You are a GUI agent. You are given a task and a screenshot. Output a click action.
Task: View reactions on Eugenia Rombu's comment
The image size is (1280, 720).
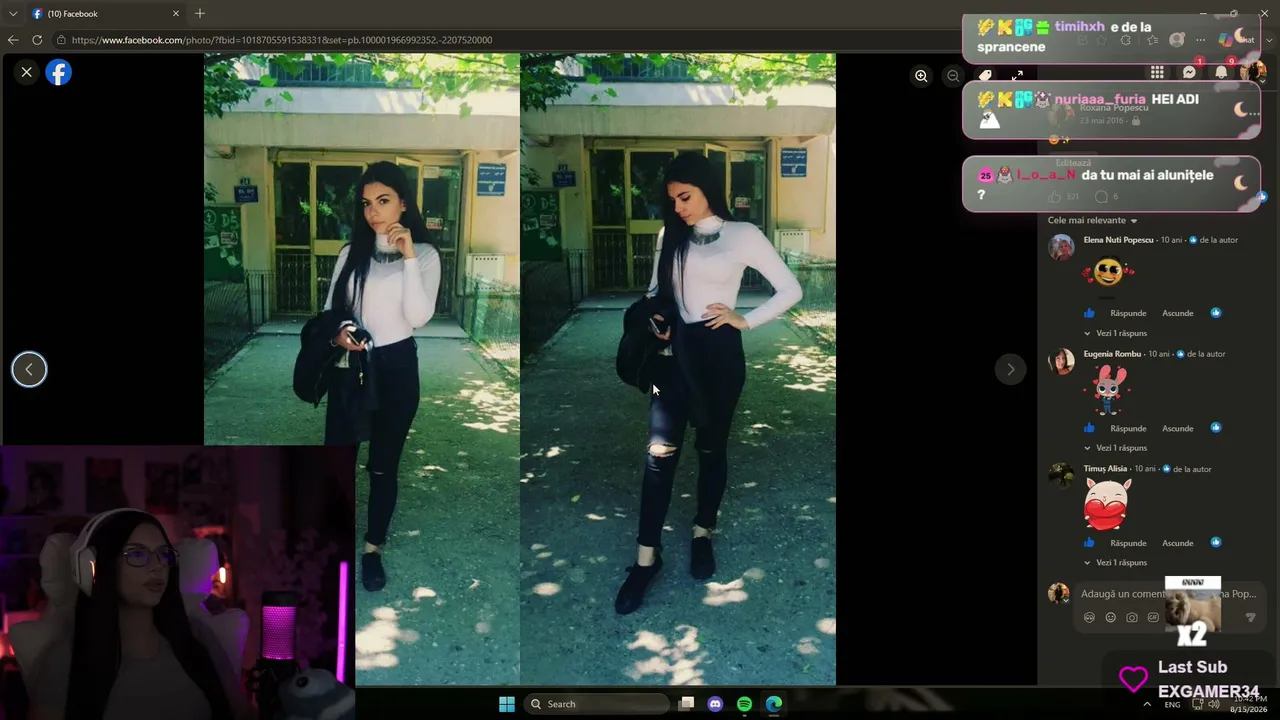[x=1216, y=428]
